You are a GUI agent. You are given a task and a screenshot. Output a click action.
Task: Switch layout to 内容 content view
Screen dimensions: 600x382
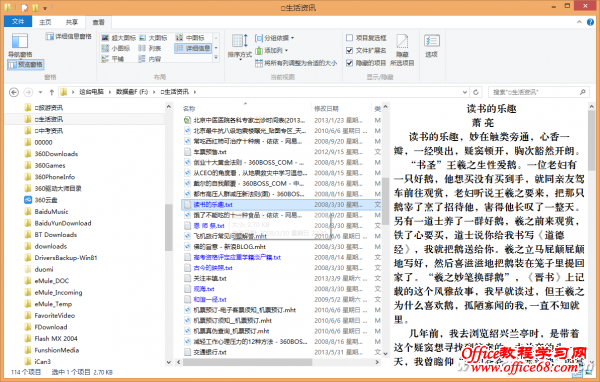click(x=150, y=59)
